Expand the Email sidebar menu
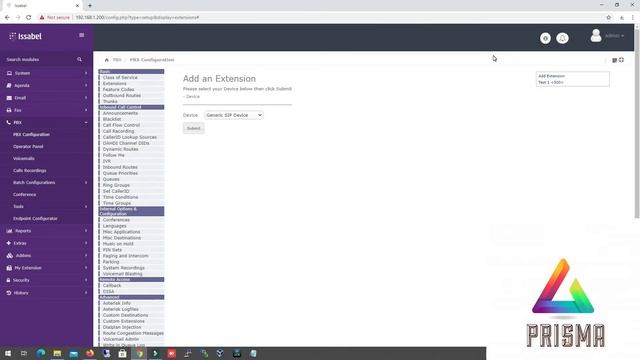This screenshot has height=360, width=640. (47, 98)
